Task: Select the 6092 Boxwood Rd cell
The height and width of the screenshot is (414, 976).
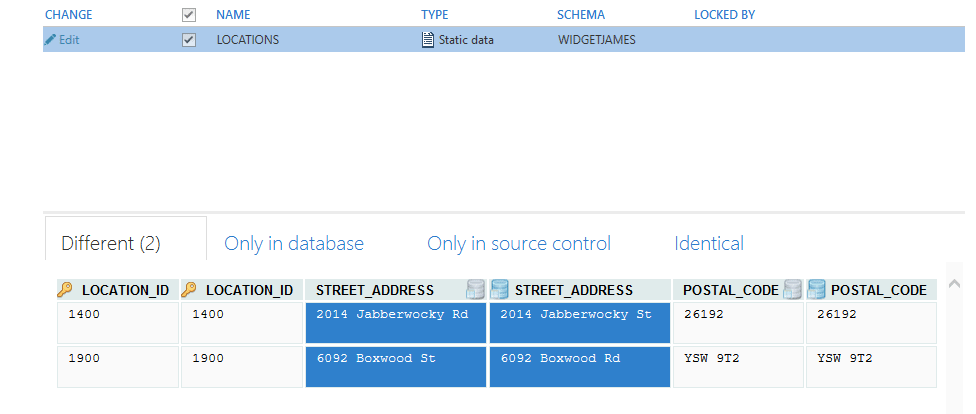Action: 580,367
